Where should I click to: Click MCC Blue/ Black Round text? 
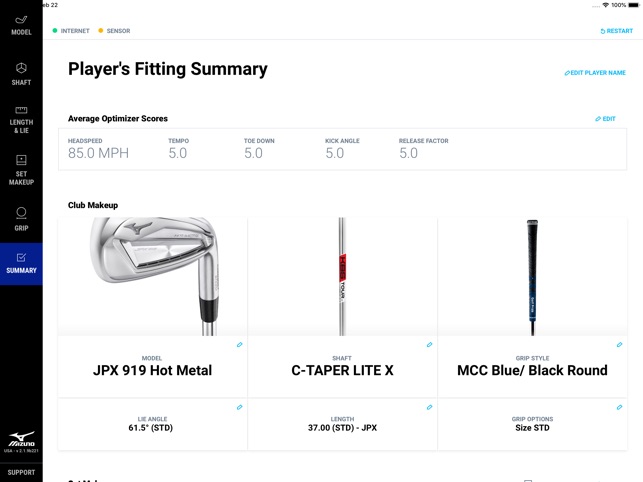pos(532,370)
